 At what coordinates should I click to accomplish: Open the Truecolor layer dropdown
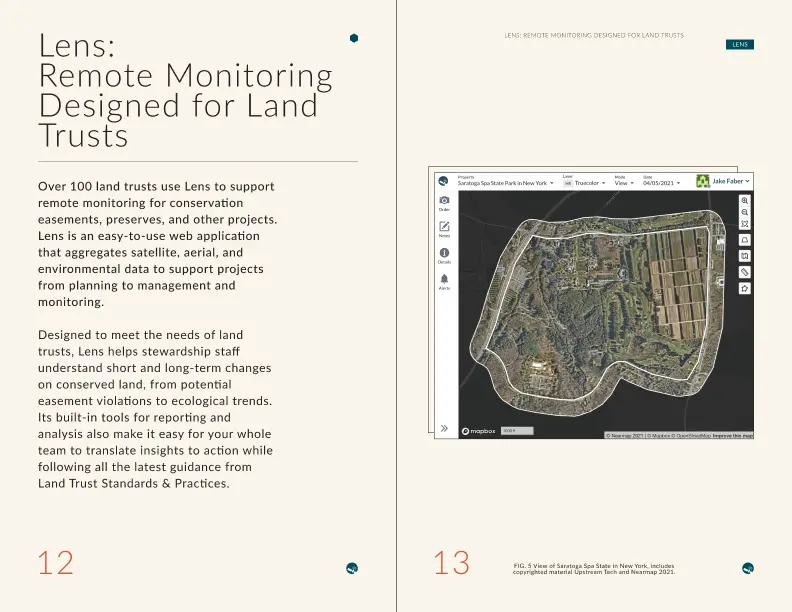click(x=584, y=181)
